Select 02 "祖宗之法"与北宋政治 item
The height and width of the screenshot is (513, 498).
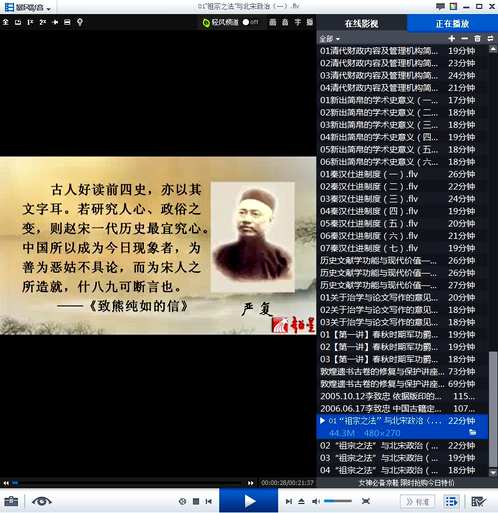point(402,446)
